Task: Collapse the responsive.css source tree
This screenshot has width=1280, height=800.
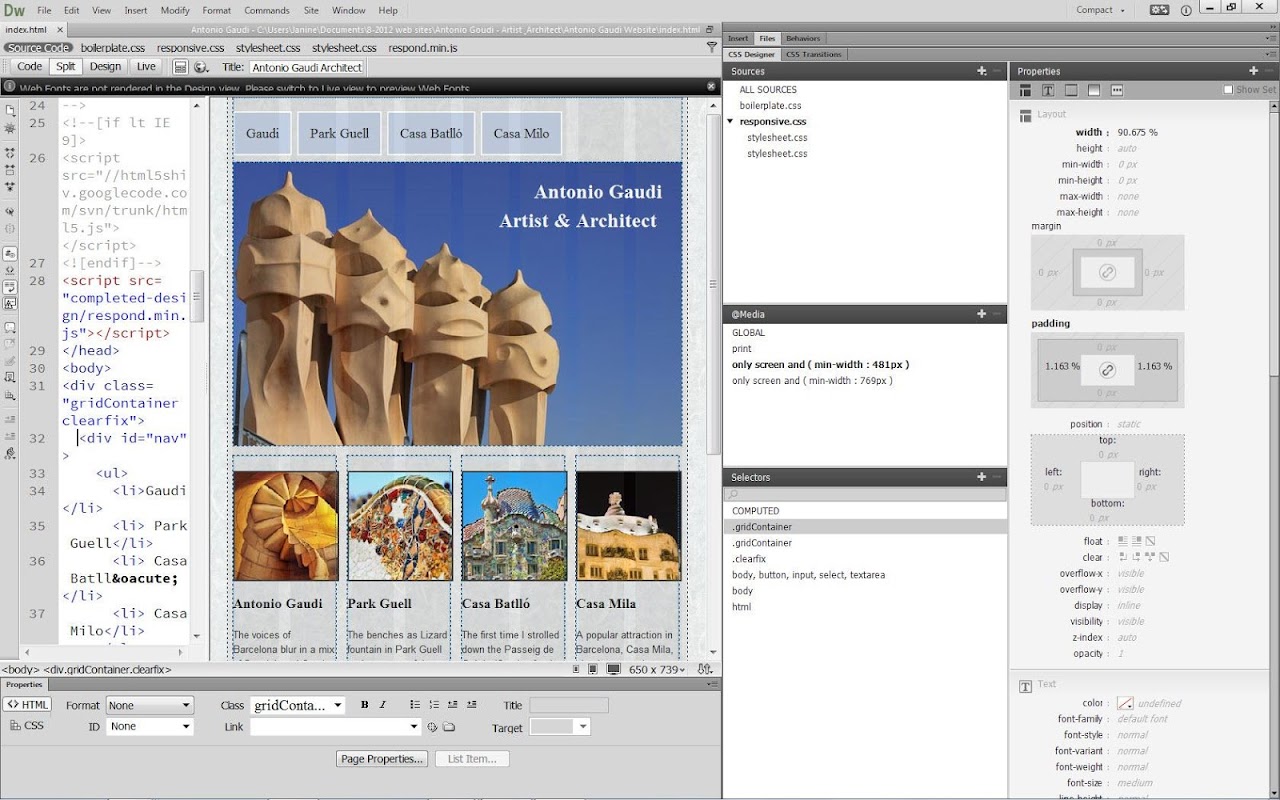Action: [x=731, y=122]
